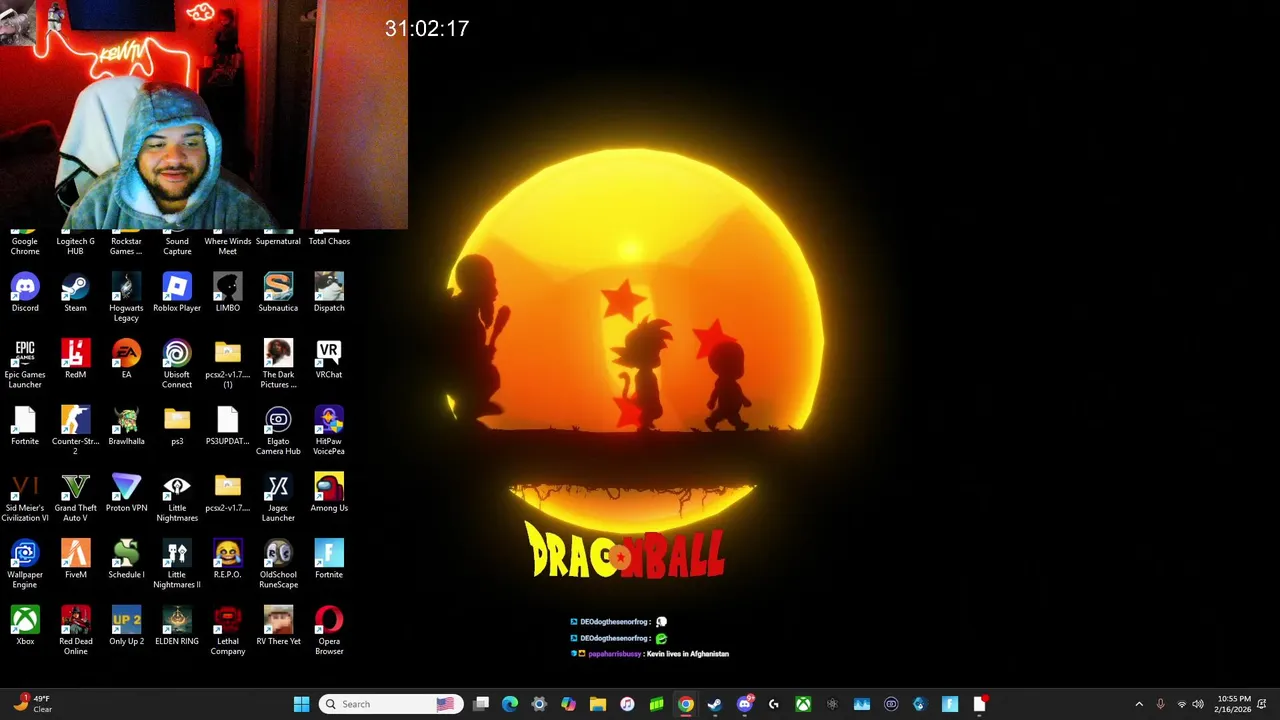Open the Discord desktop shortcut
The height and width of the screenshot is (720, 1280).
25,293
